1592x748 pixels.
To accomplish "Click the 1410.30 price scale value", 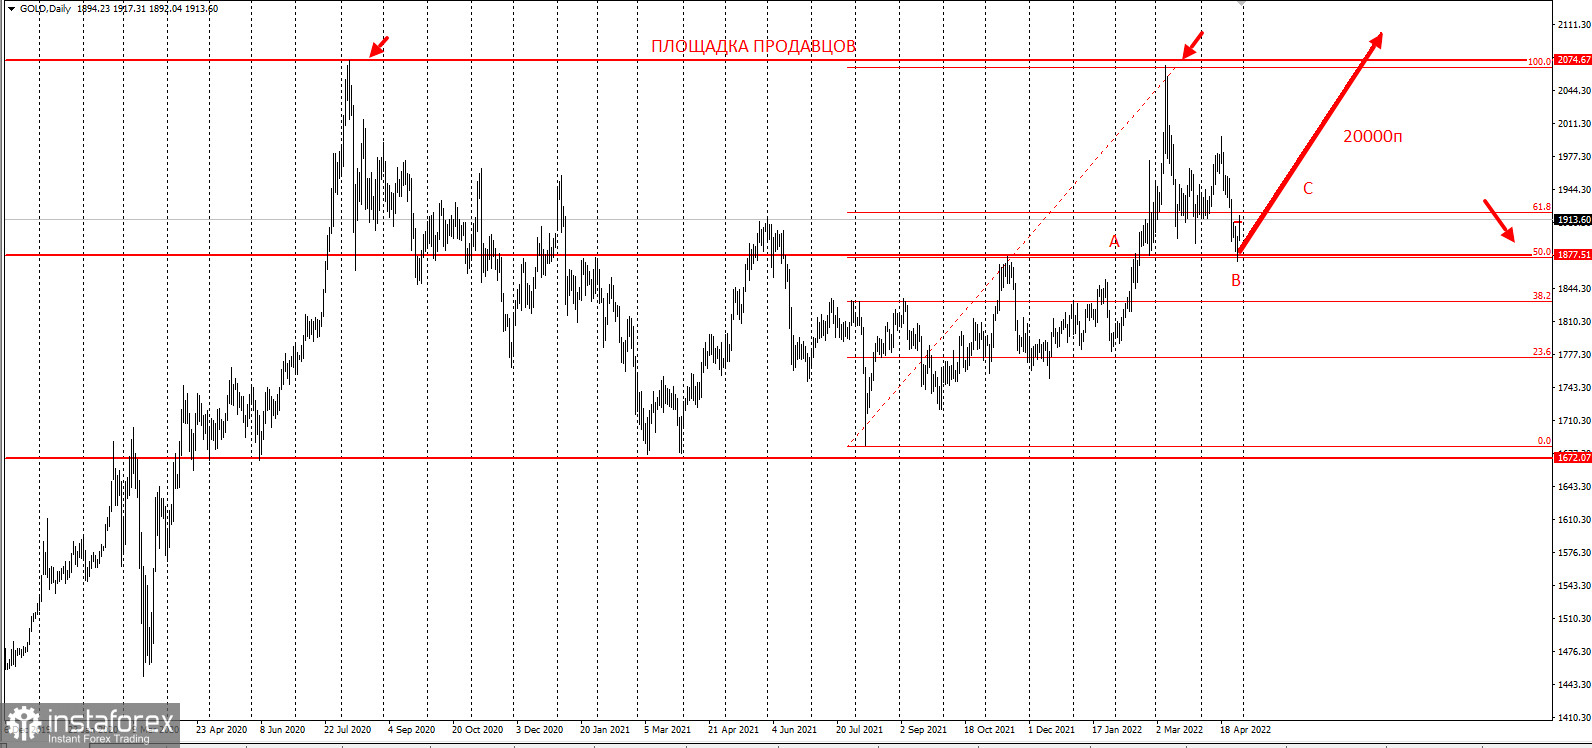I will coord(1574,718).
